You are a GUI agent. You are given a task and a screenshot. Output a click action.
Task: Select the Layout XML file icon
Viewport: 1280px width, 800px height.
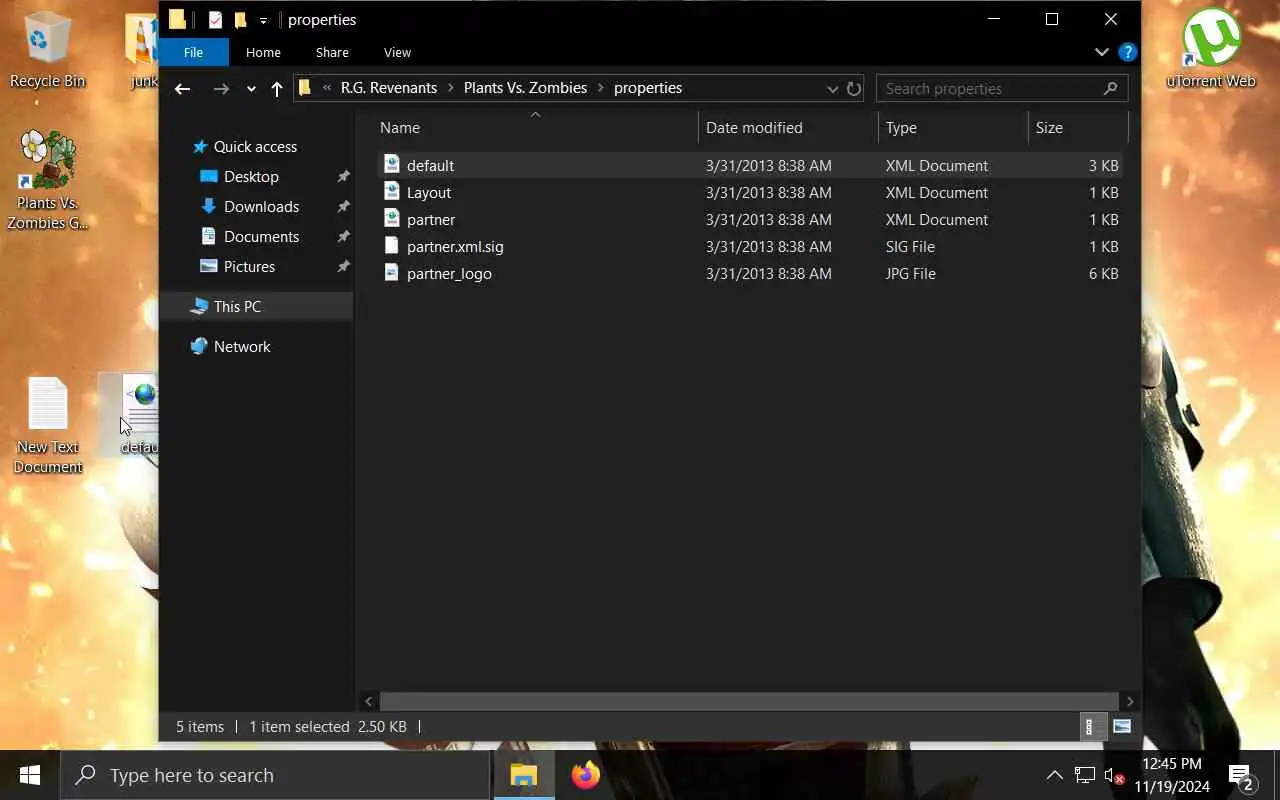point(391,191)
